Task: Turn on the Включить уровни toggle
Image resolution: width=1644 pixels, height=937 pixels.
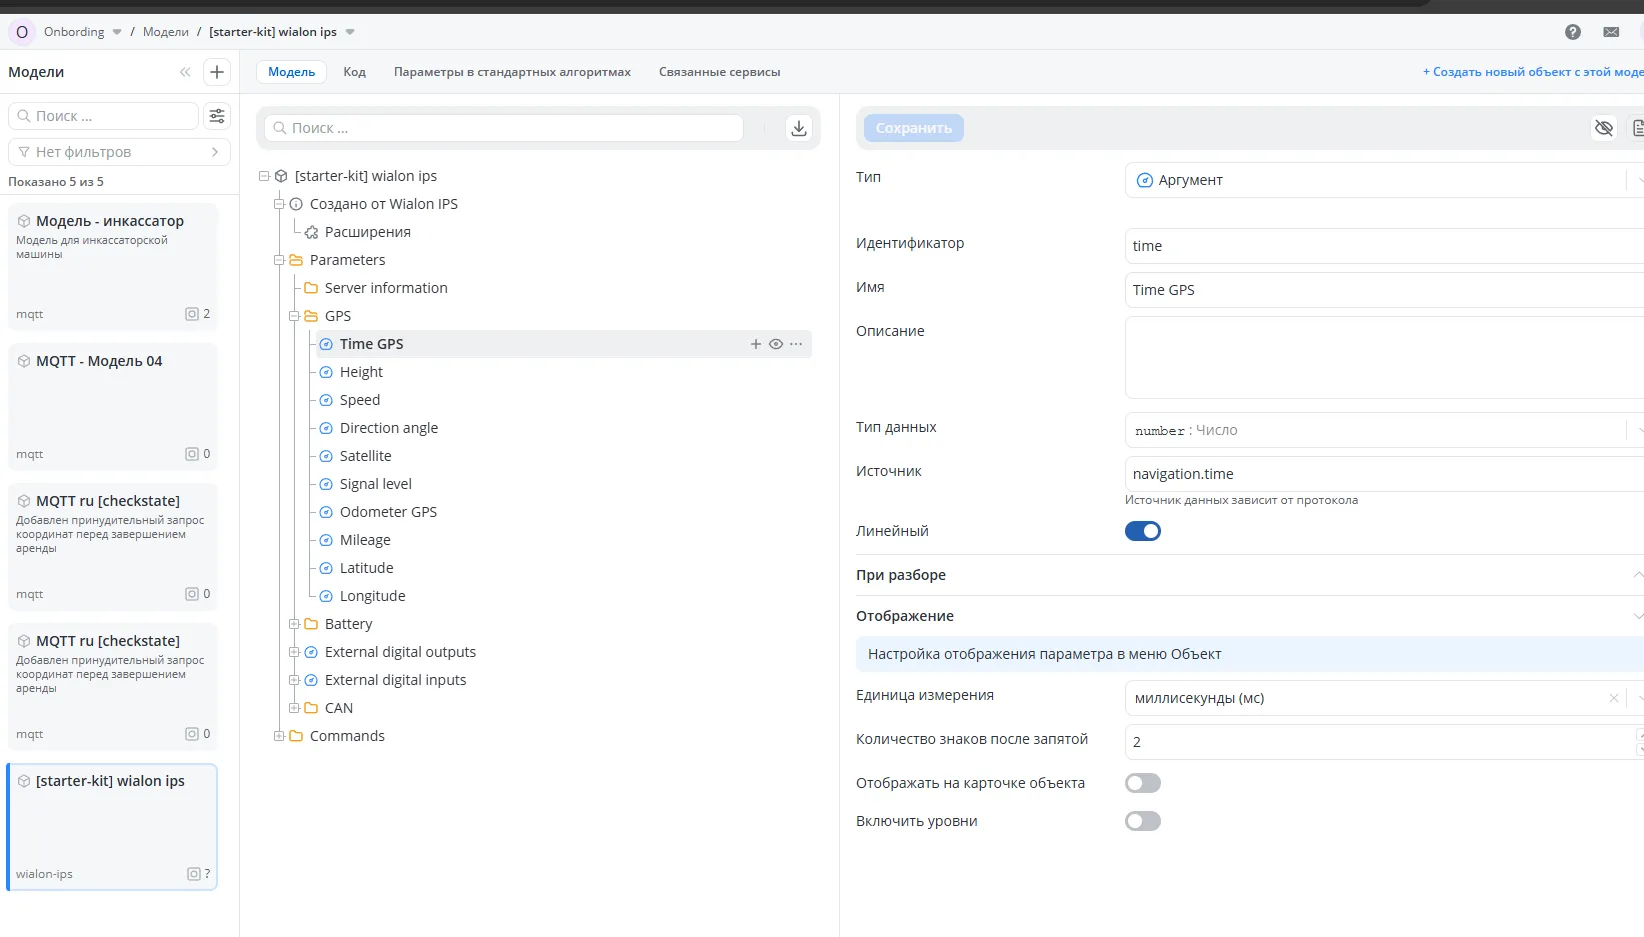Action: click(1143, 821)
